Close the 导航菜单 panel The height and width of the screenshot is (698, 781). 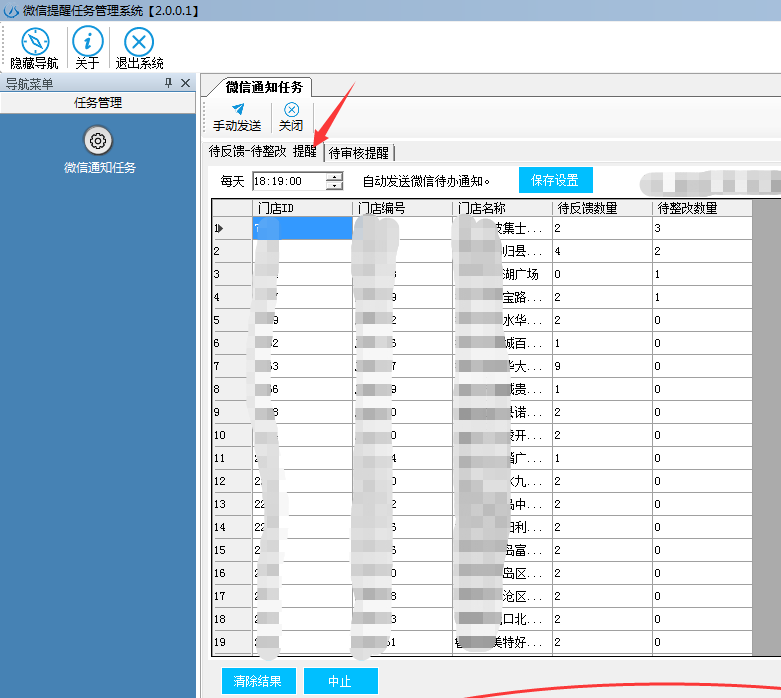[x=185, y=83]
